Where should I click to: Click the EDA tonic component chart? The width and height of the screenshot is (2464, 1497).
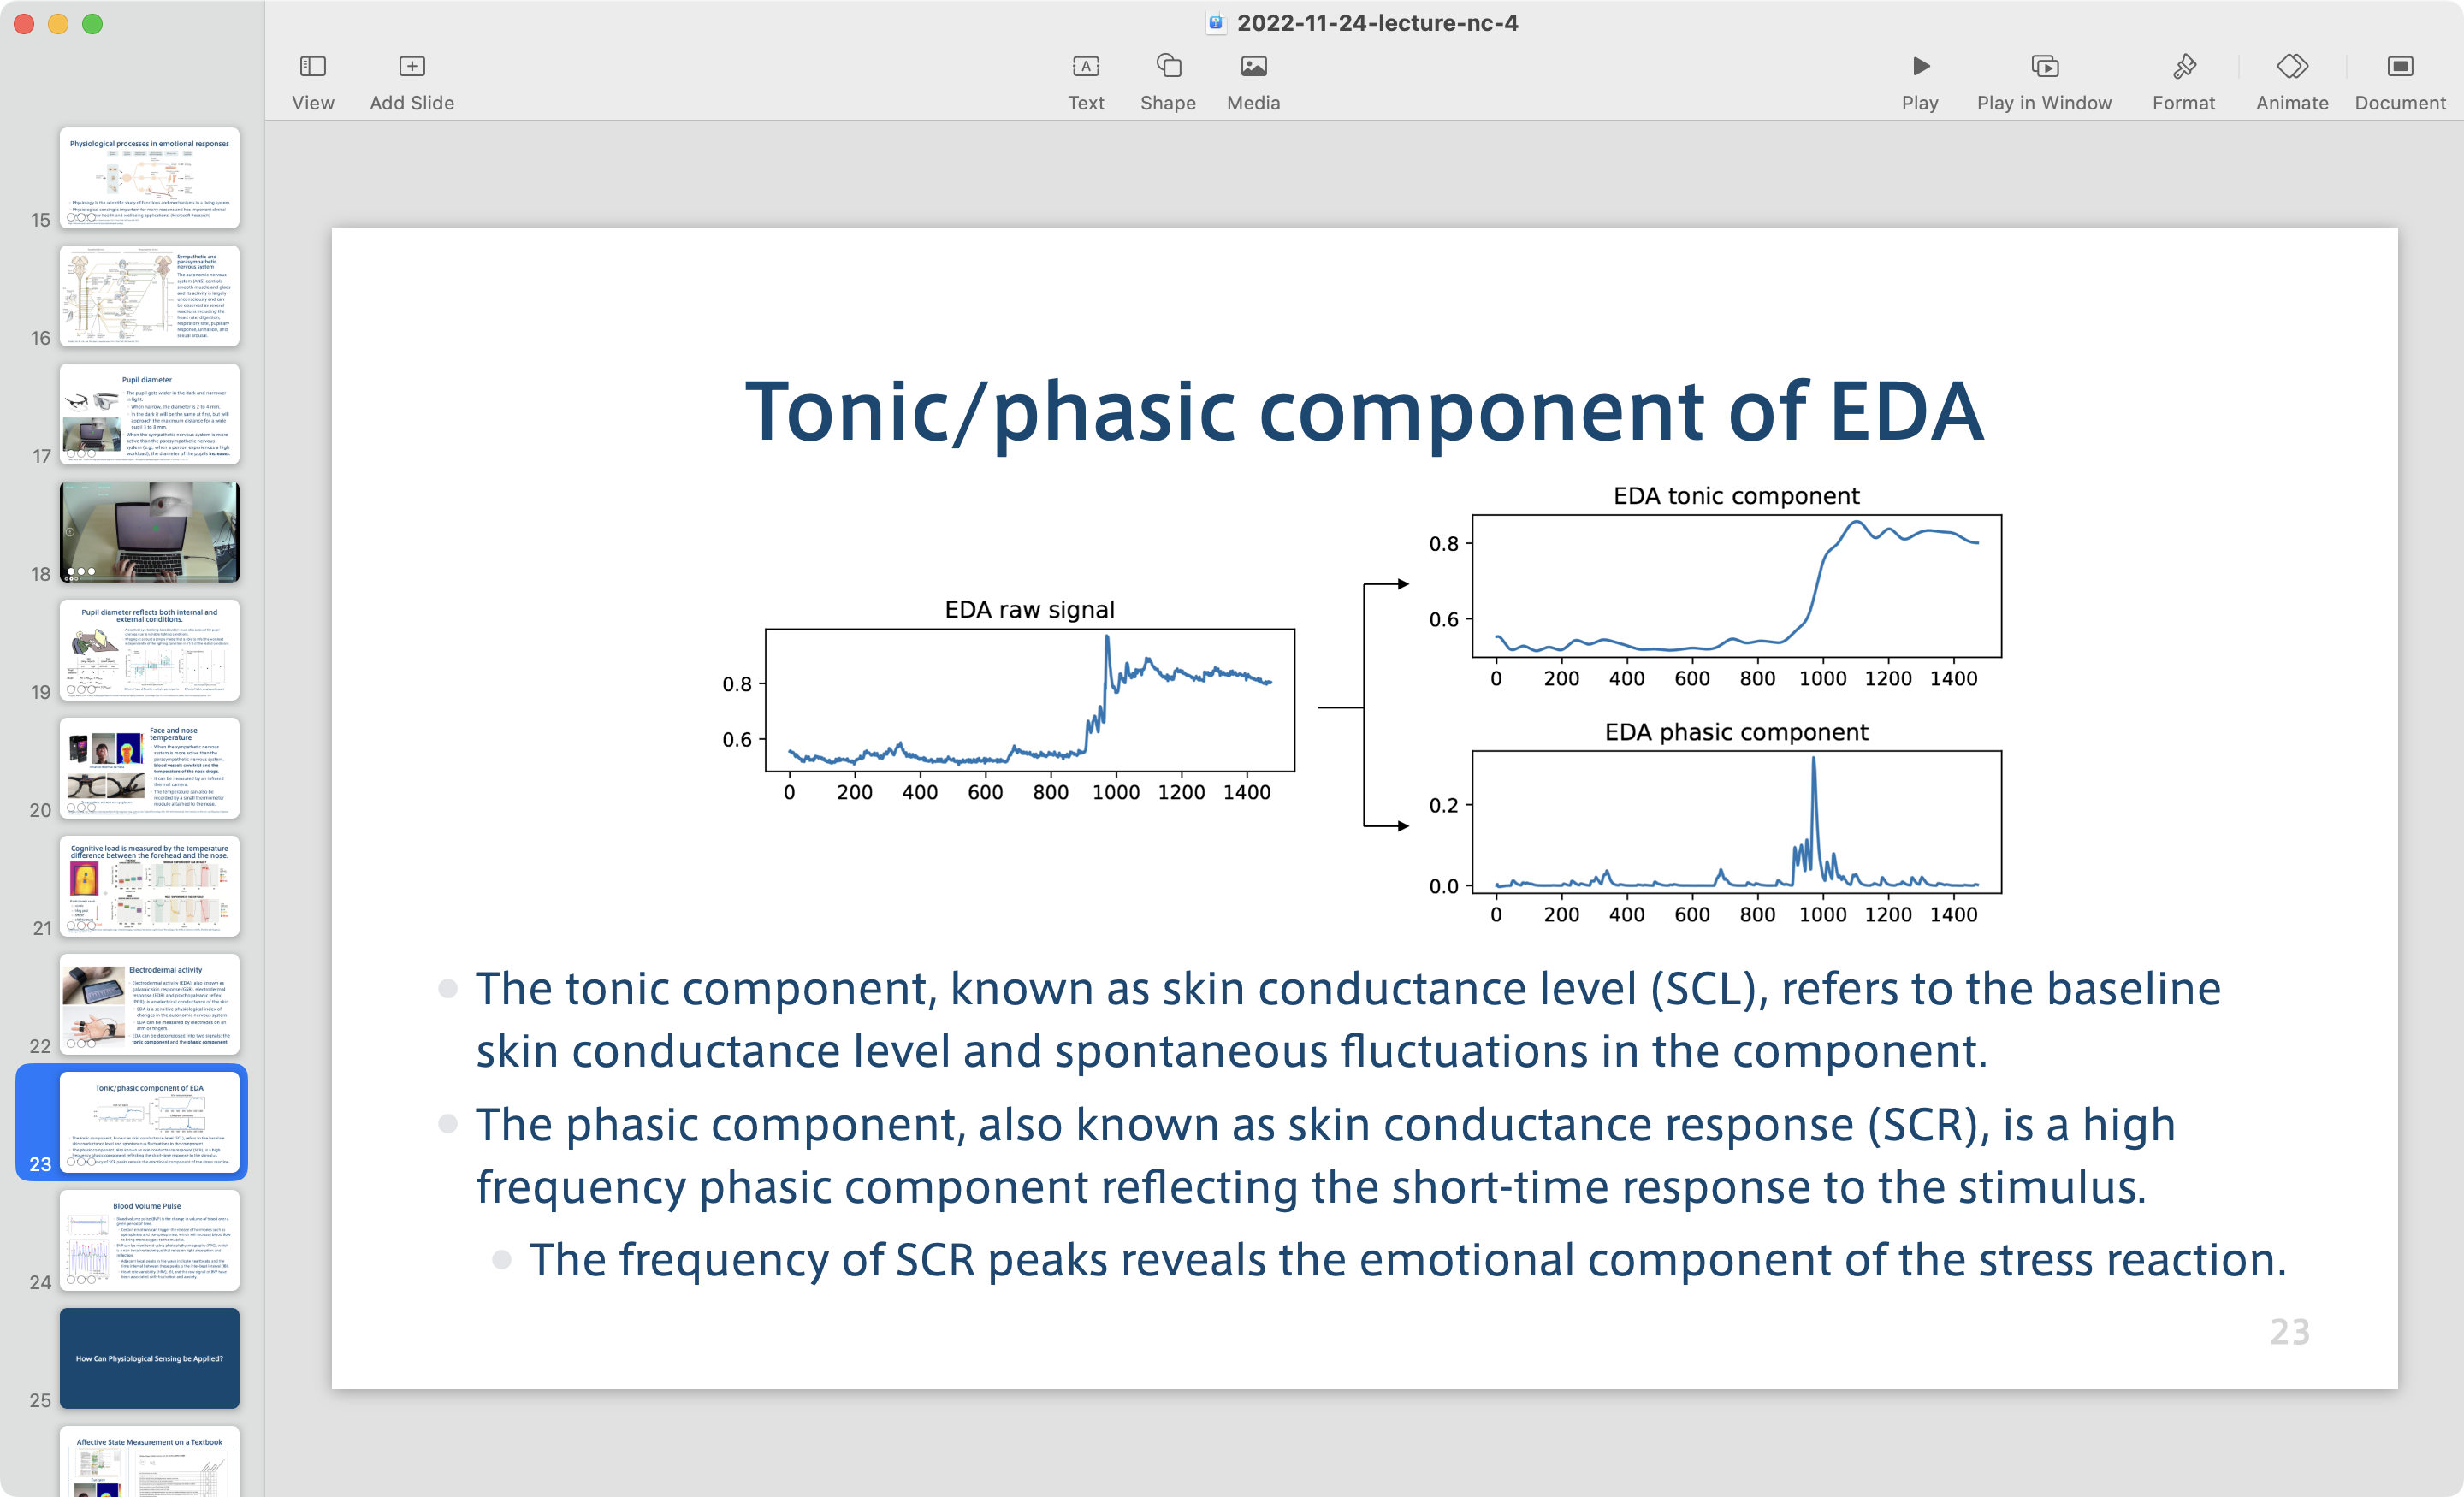tap(1735, 585)
